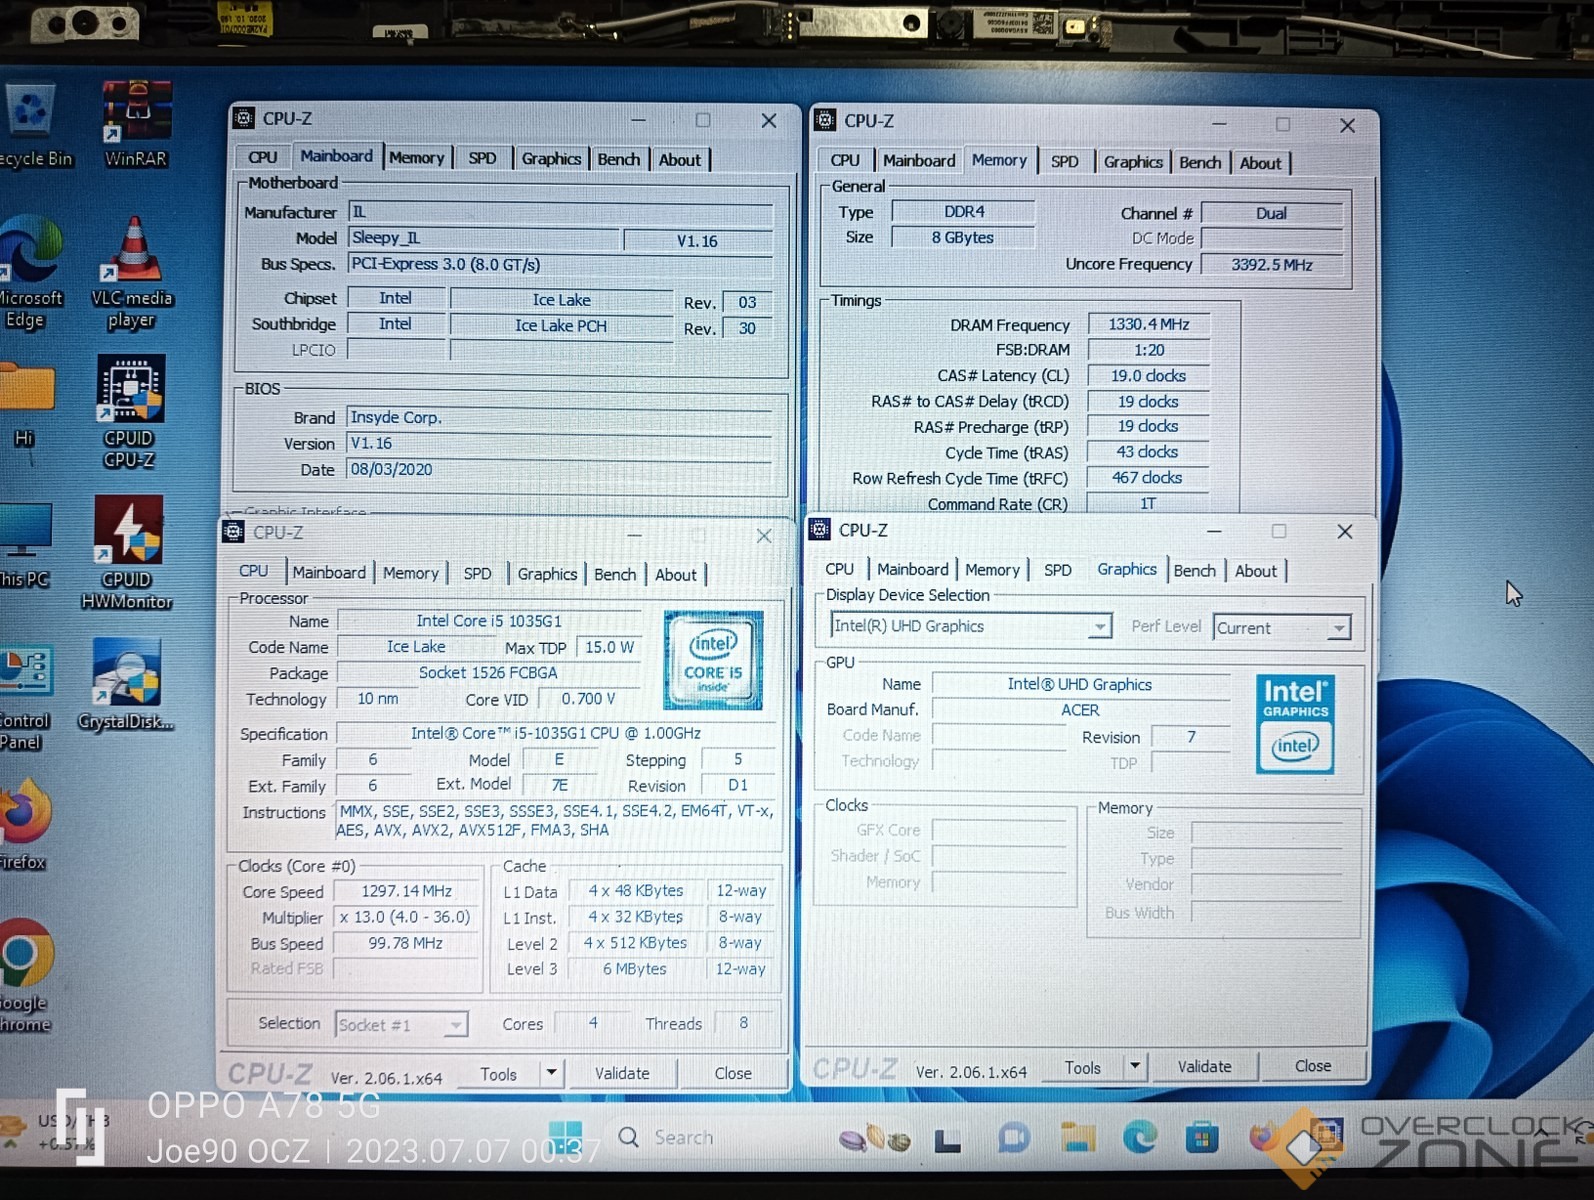Open the Chat app on the taskbar

pos(1013,1138)
